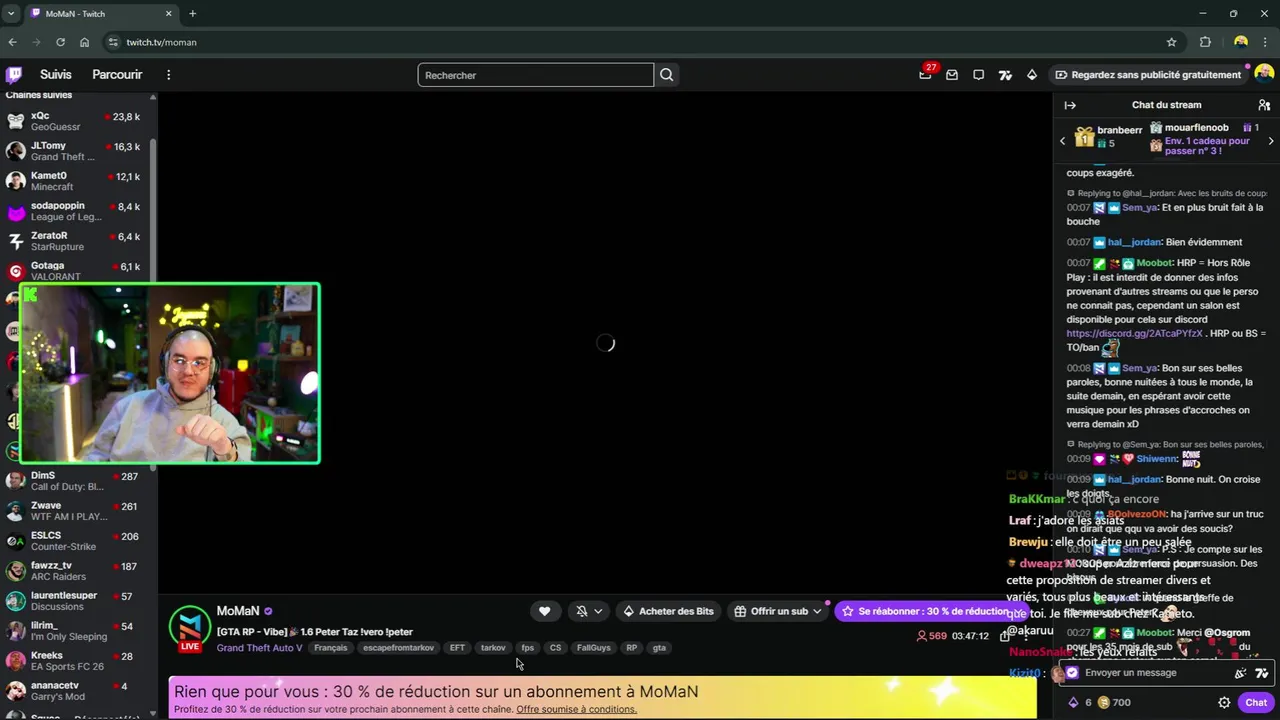Viewport: 1280px width, 720px height.
Task: Click Acheter des Bits button
Action: pyautogui.click(x=668, y=611)
